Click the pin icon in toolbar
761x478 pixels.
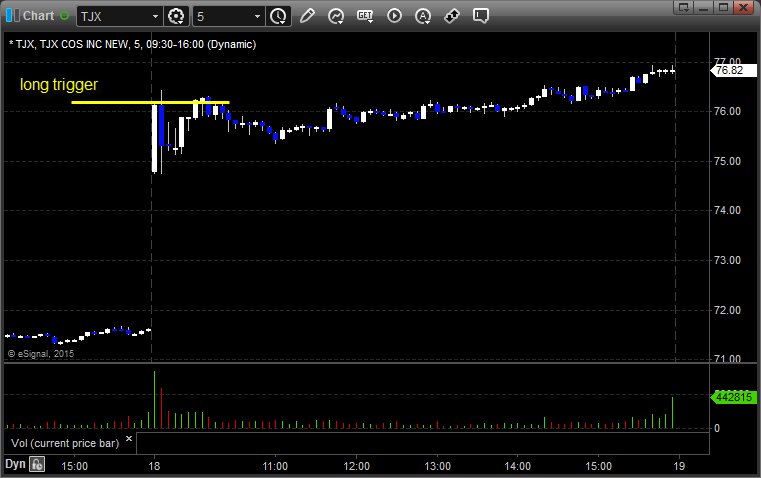[x=452, y=16]
